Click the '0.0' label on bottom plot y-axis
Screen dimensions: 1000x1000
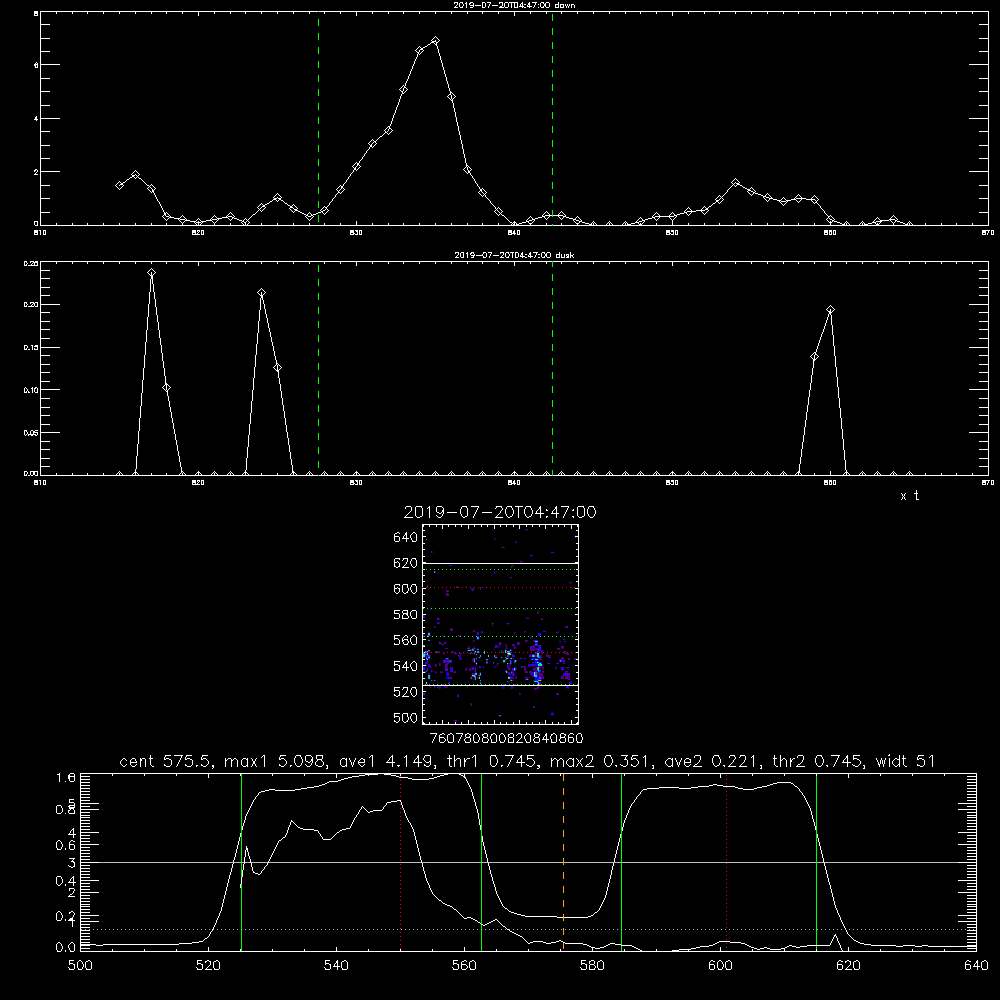66,948
